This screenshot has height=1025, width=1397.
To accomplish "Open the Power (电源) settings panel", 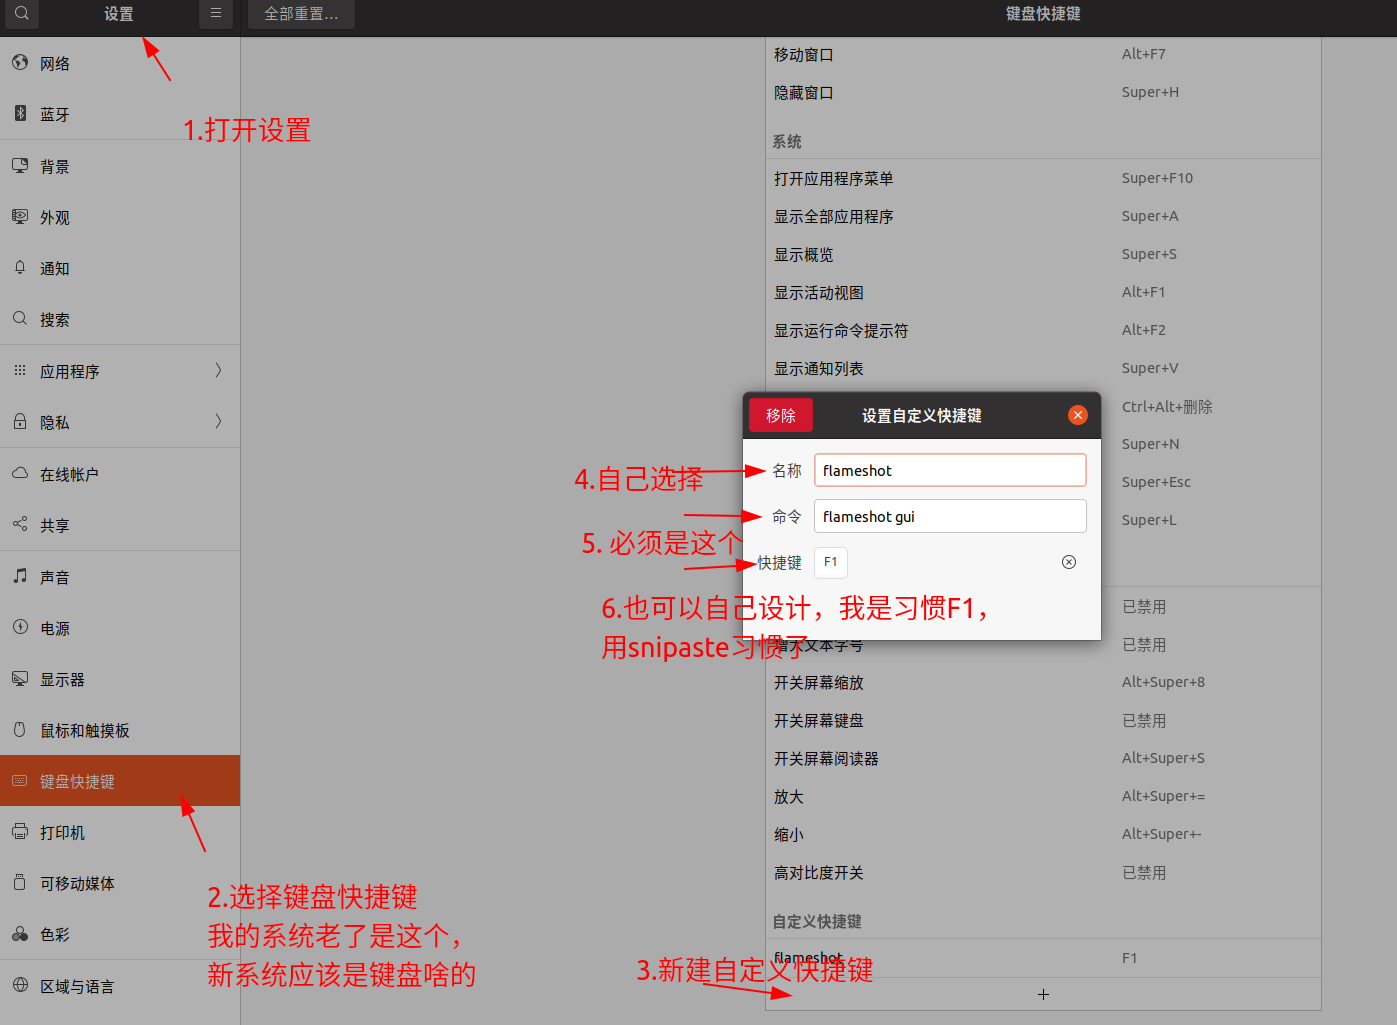I will click(x=55, y=627).
